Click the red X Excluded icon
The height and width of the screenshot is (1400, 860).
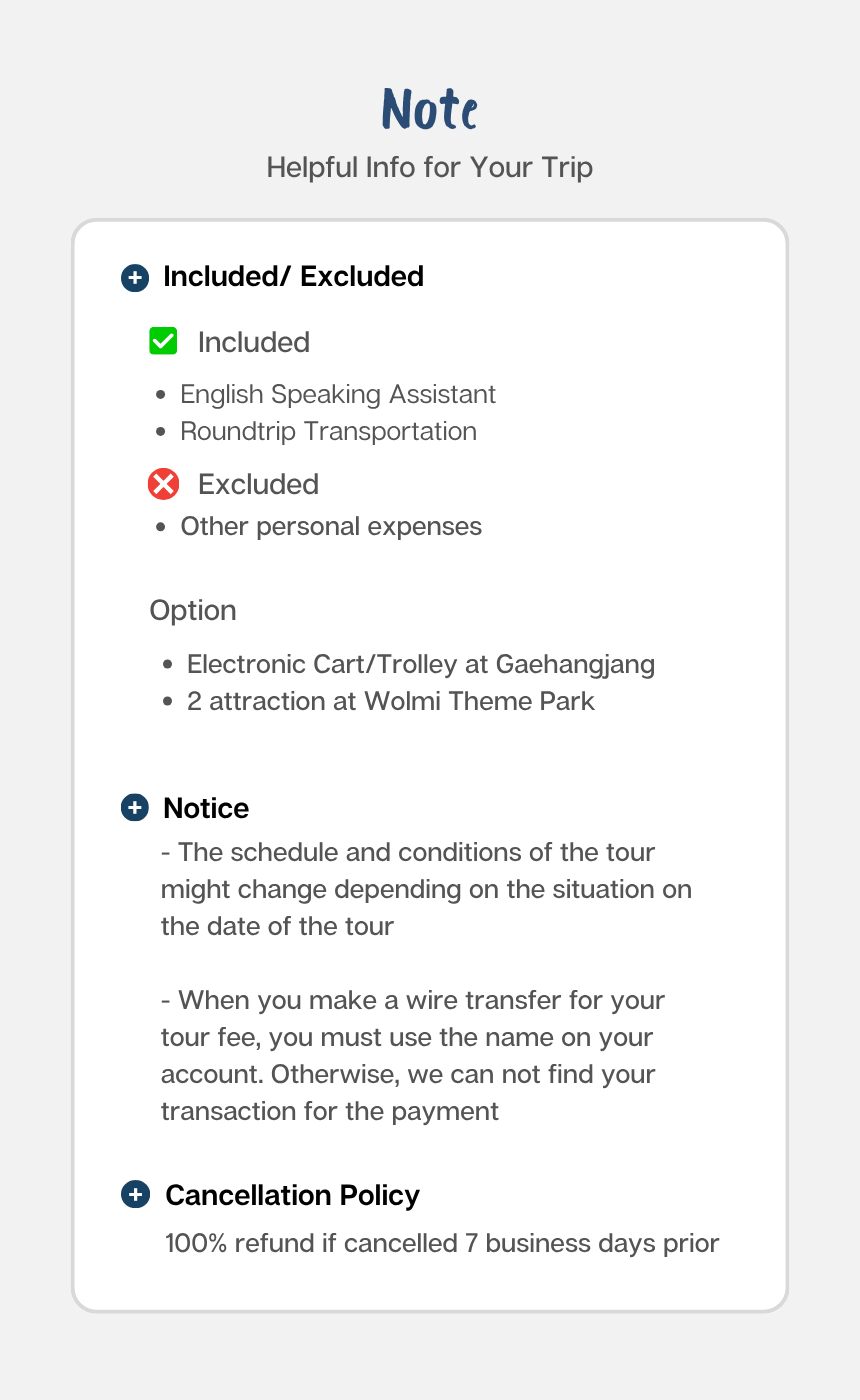click(x=163, y=484)
